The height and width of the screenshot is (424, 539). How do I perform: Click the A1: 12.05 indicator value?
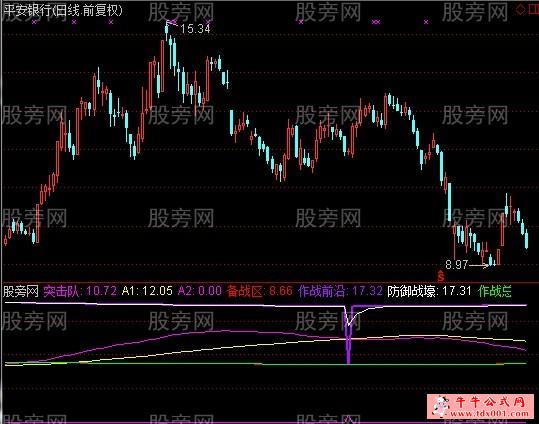[147, 291]
